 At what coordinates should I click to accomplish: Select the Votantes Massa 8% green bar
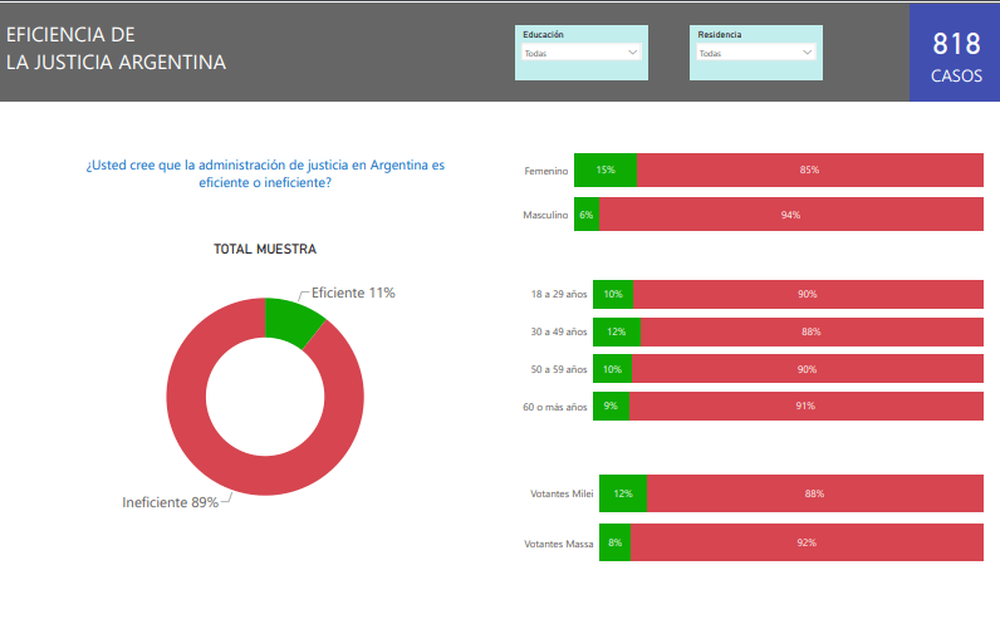click(615, 543)
